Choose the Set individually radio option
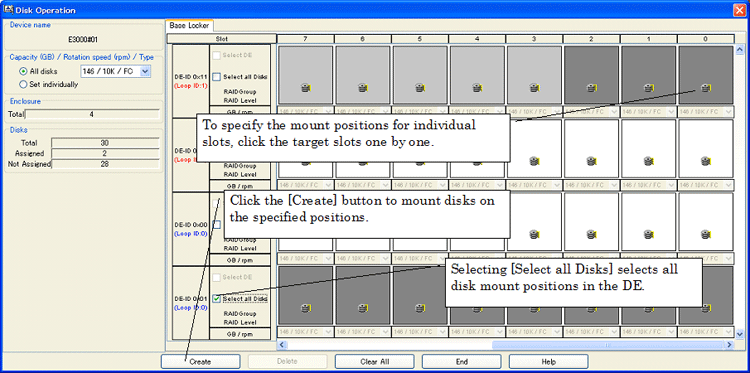 (23, 84)
